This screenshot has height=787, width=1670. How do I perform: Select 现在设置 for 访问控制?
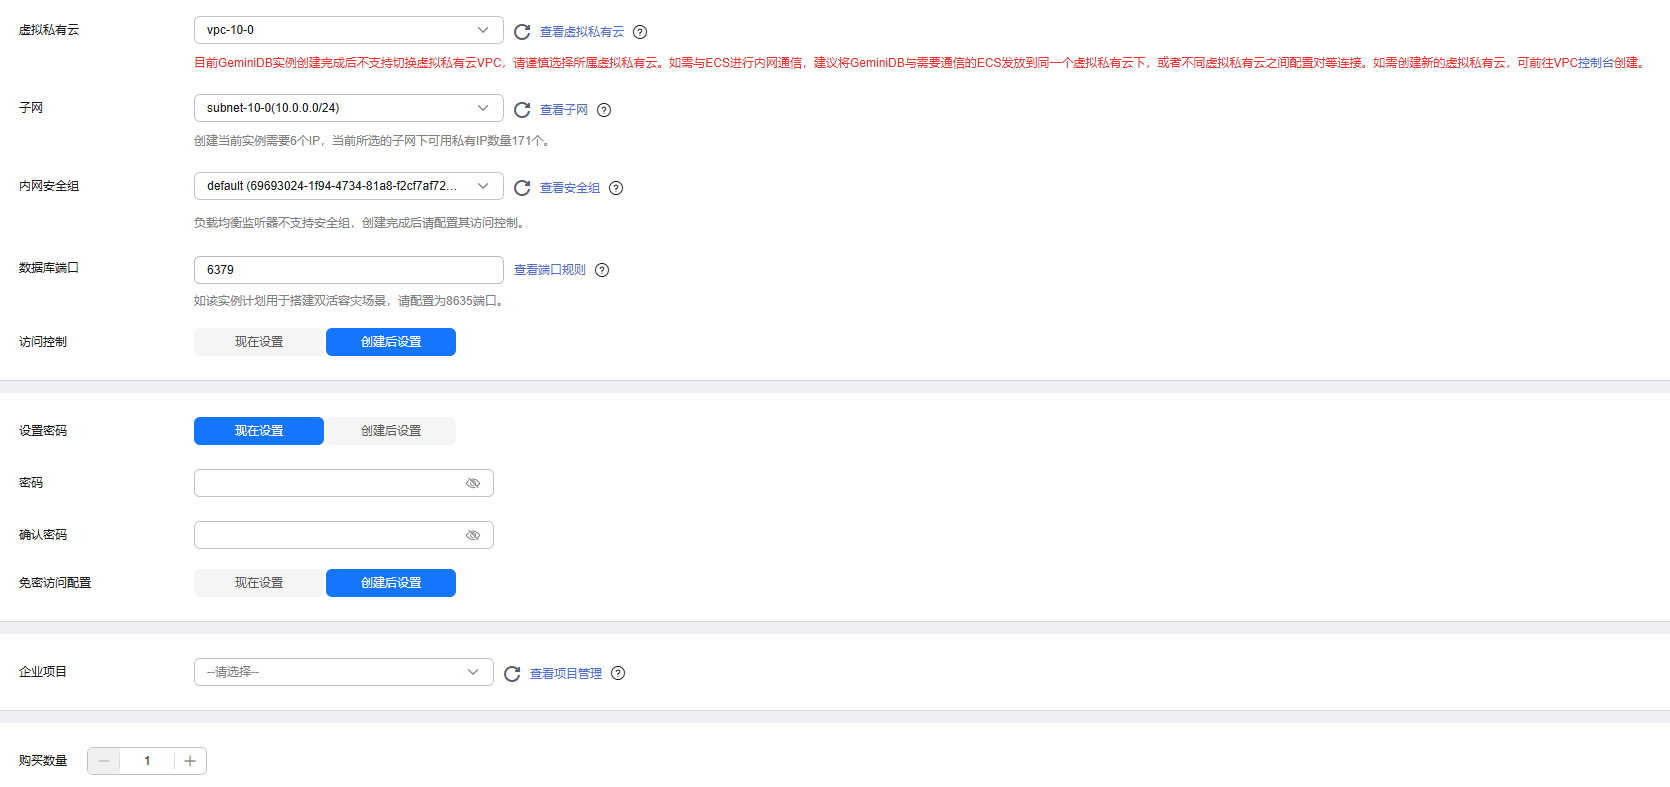point(259,342)
